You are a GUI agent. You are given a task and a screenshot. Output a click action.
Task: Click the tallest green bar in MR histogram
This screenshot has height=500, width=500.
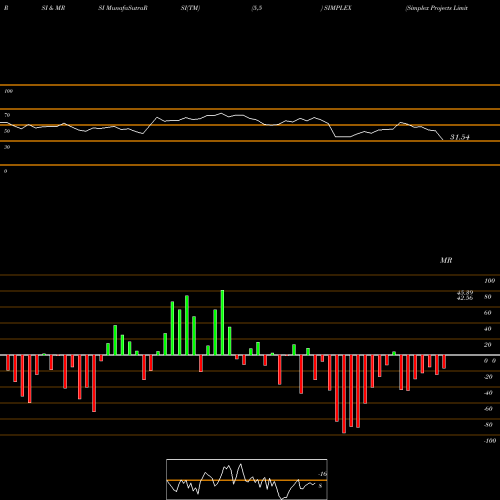click(222, 322)
